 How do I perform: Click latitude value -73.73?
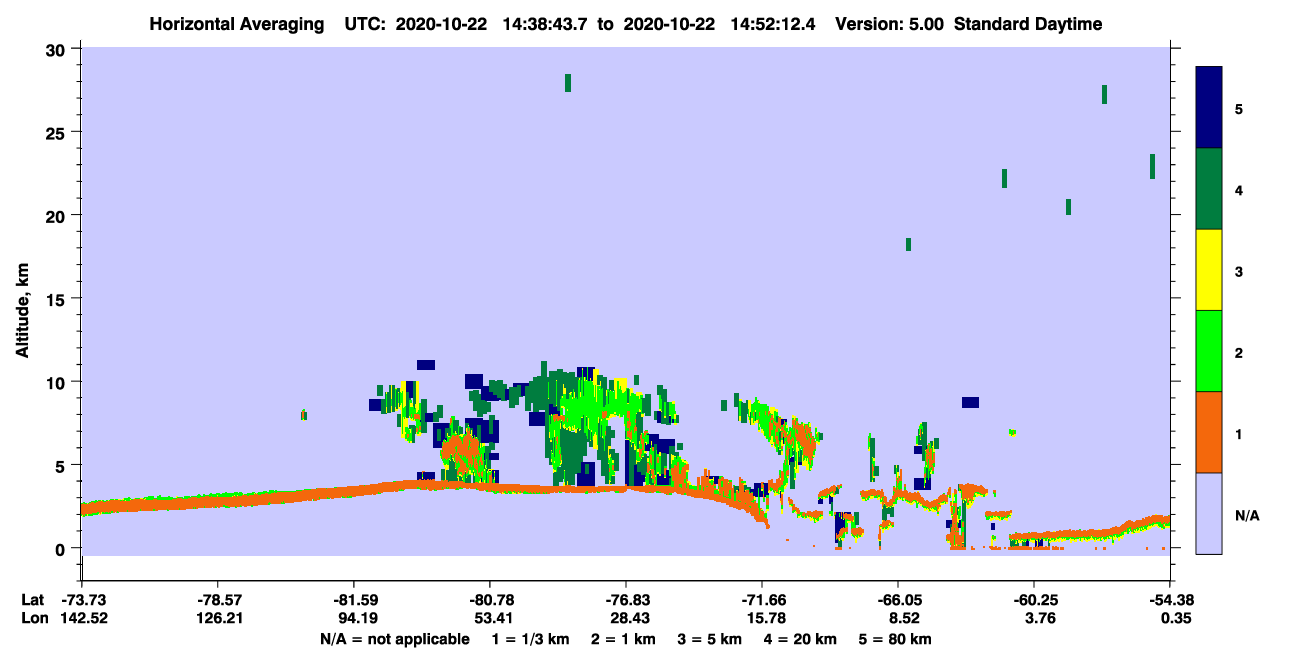pos(82,600)
